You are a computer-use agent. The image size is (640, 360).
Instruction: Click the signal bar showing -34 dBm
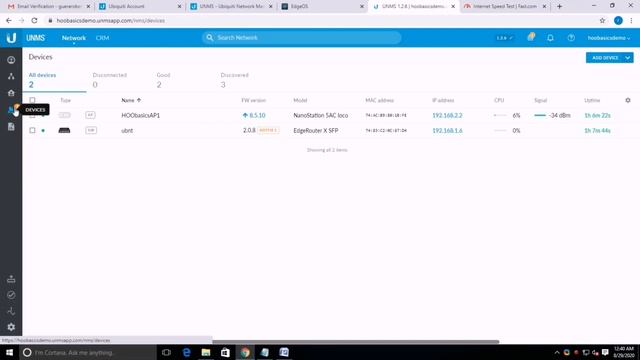[540, 116]
